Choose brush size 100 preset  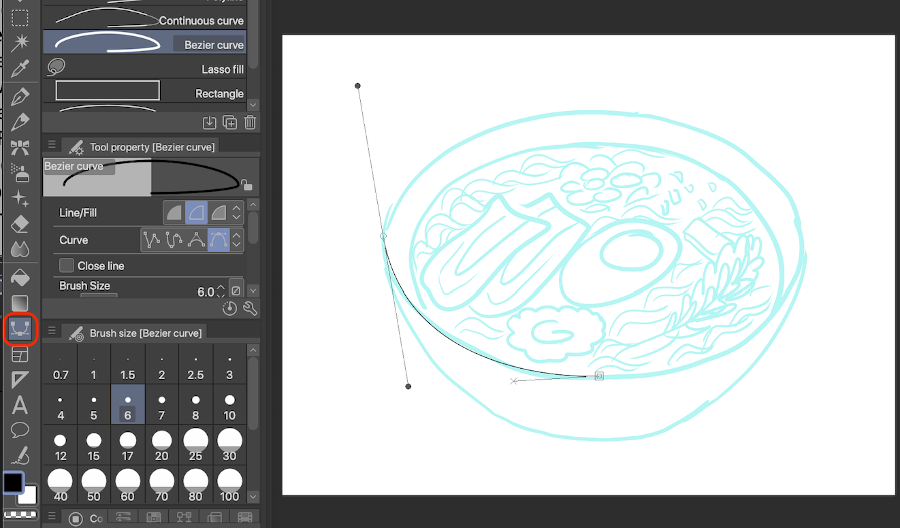pos(230,487)
